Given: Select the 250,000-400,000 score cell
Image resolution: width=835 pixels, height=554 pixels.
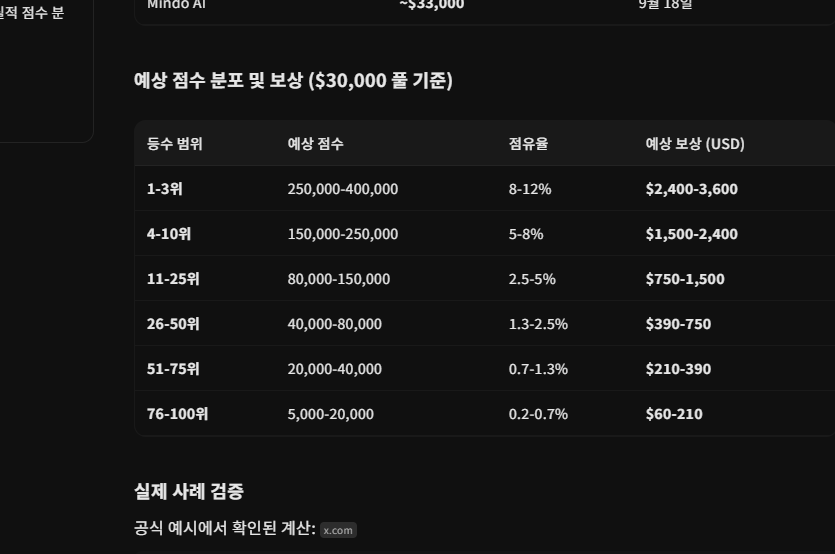Looking at the screenshot, I should pos(343,189).
